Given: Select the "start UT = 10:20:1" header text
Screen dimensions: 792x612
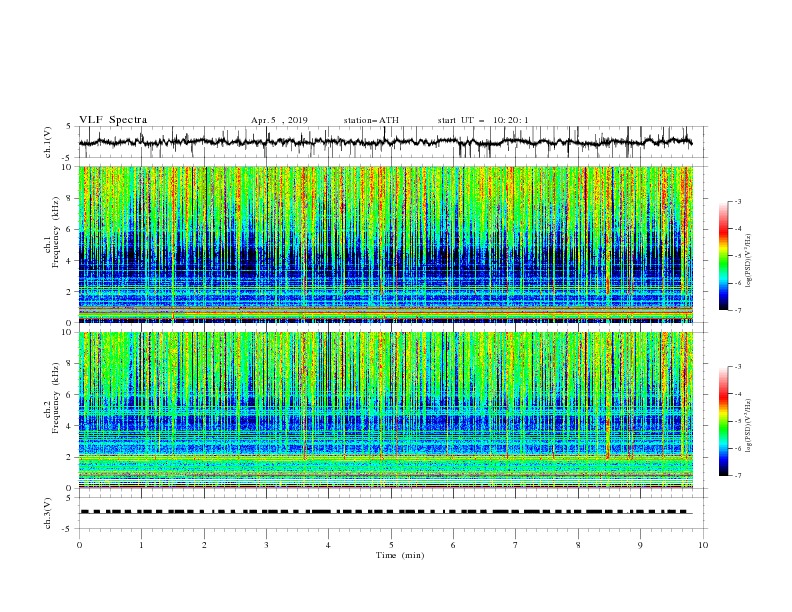Looking at the screenshot, I should (483, 120).
